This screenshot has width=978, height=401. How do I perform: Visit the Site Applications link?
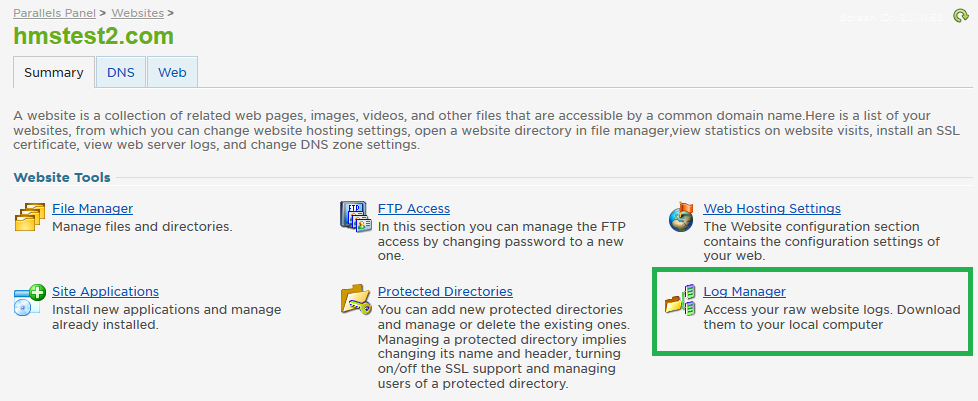click(105, 291)
